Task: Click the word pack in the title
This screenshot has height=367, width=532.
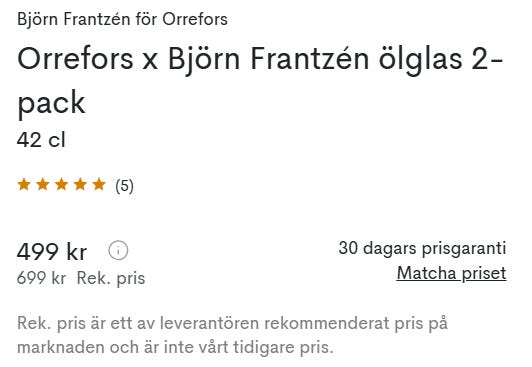Action: pyautogui.click(x=51, y=103)
